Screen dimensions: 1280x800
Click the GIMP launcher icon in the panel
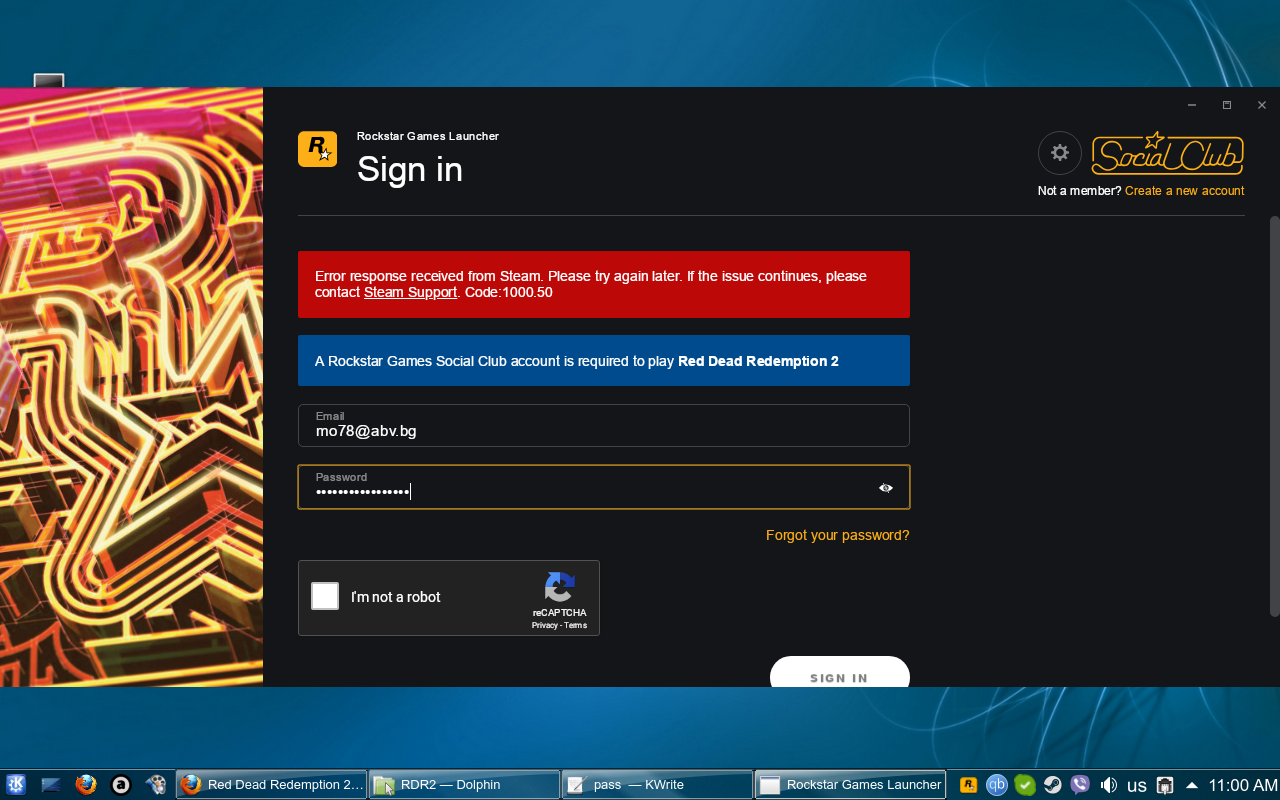(x=155, y=785)
